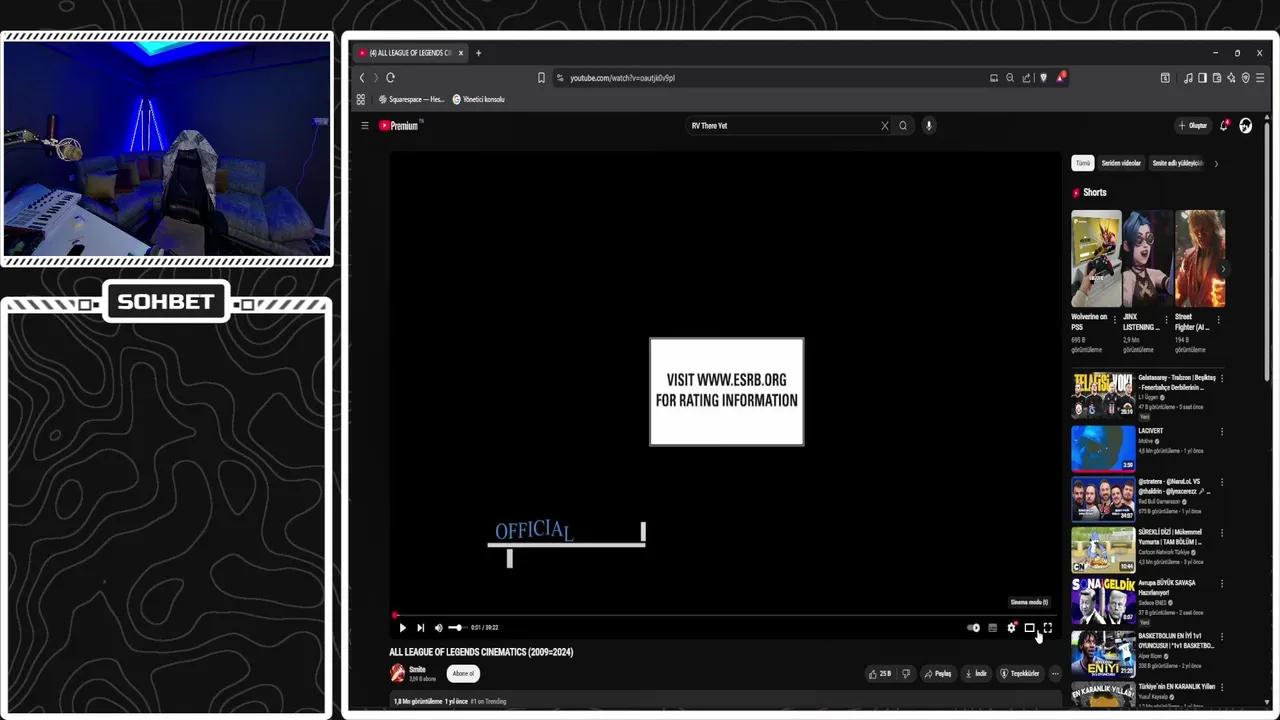1280x720 pixels.
Task: Open Avrupa BÜYÜK SAVAŞA Hazırlanıyor video
Action: (1103, 601)
